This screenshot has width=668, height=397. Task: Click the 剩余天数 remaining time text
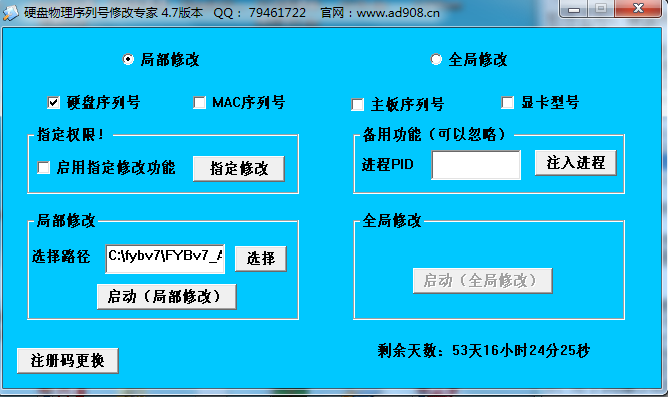[484, 351]
